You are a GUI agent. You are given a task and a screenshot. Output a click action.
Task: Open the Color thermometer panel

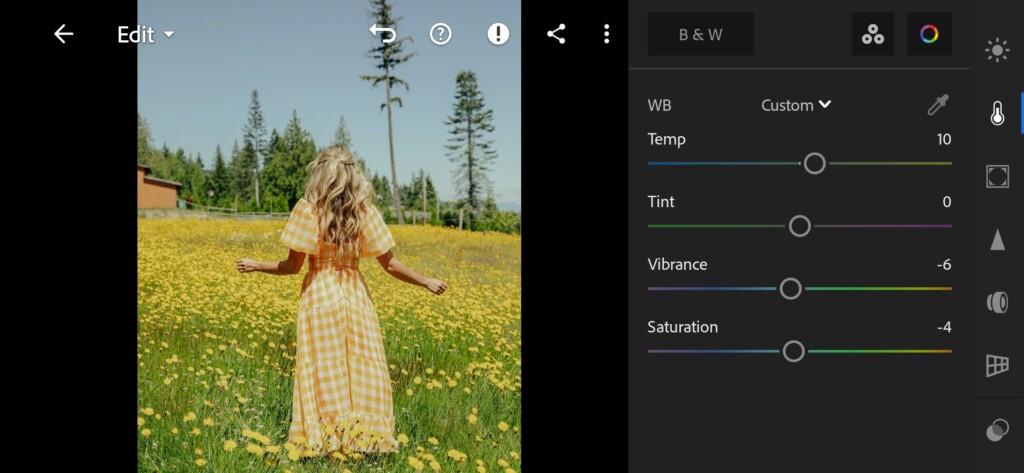pos(997,114)
